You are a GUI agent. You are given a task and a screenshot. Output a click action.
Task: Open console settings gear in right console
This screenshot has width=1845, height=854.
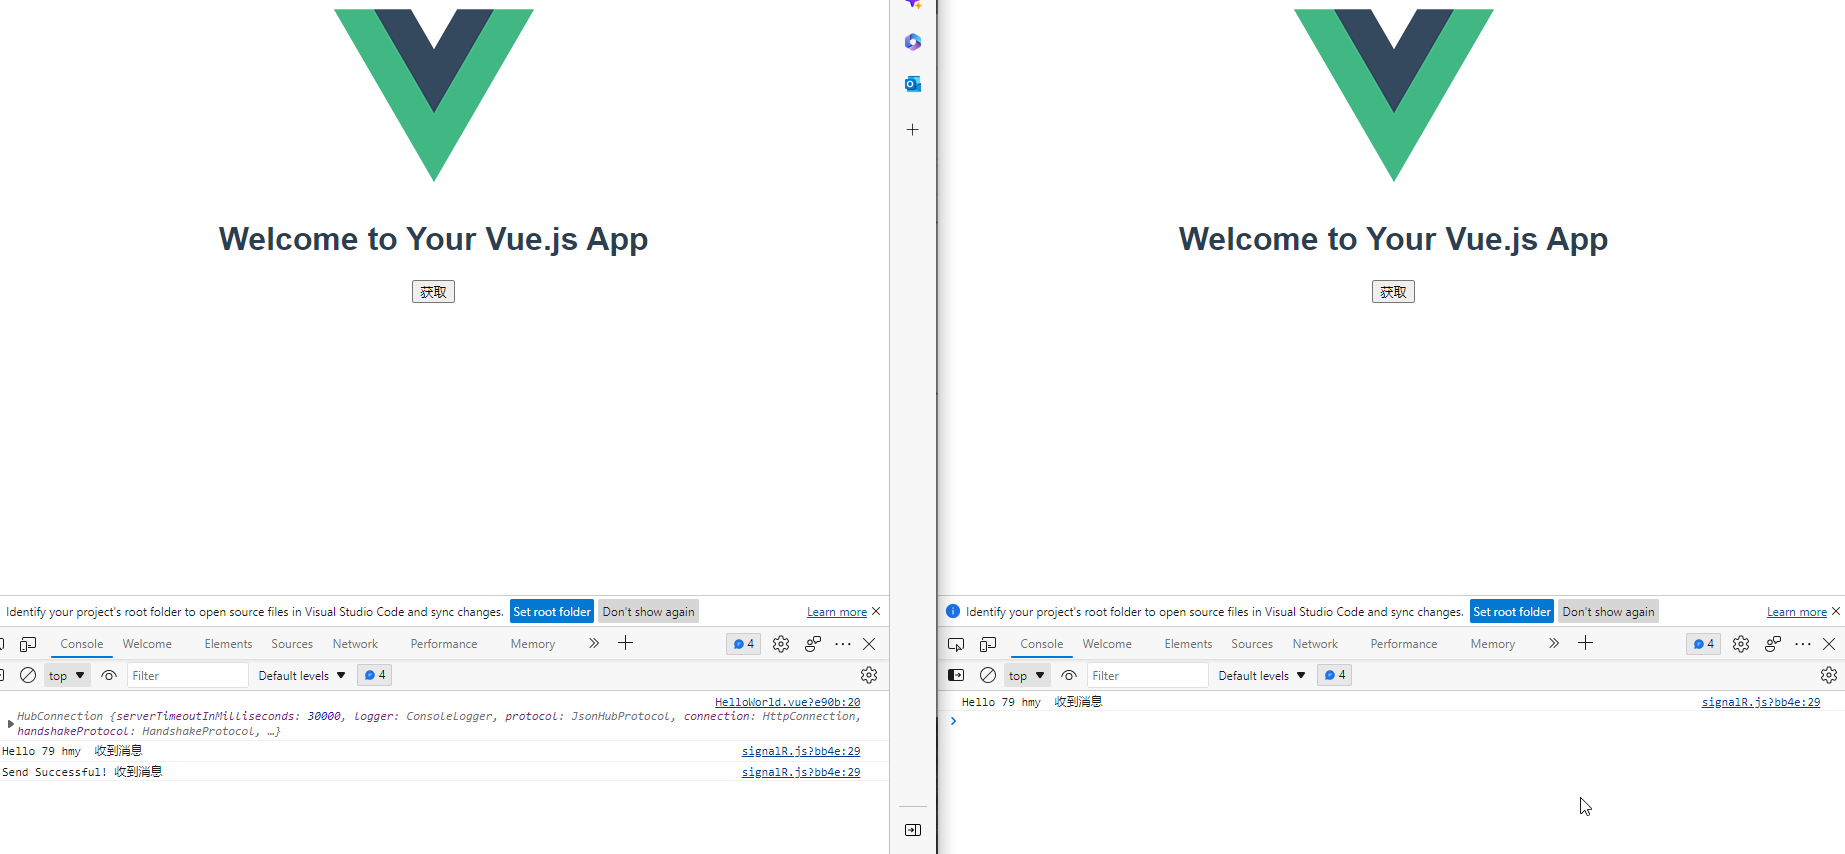click(x=1829, y=675)
